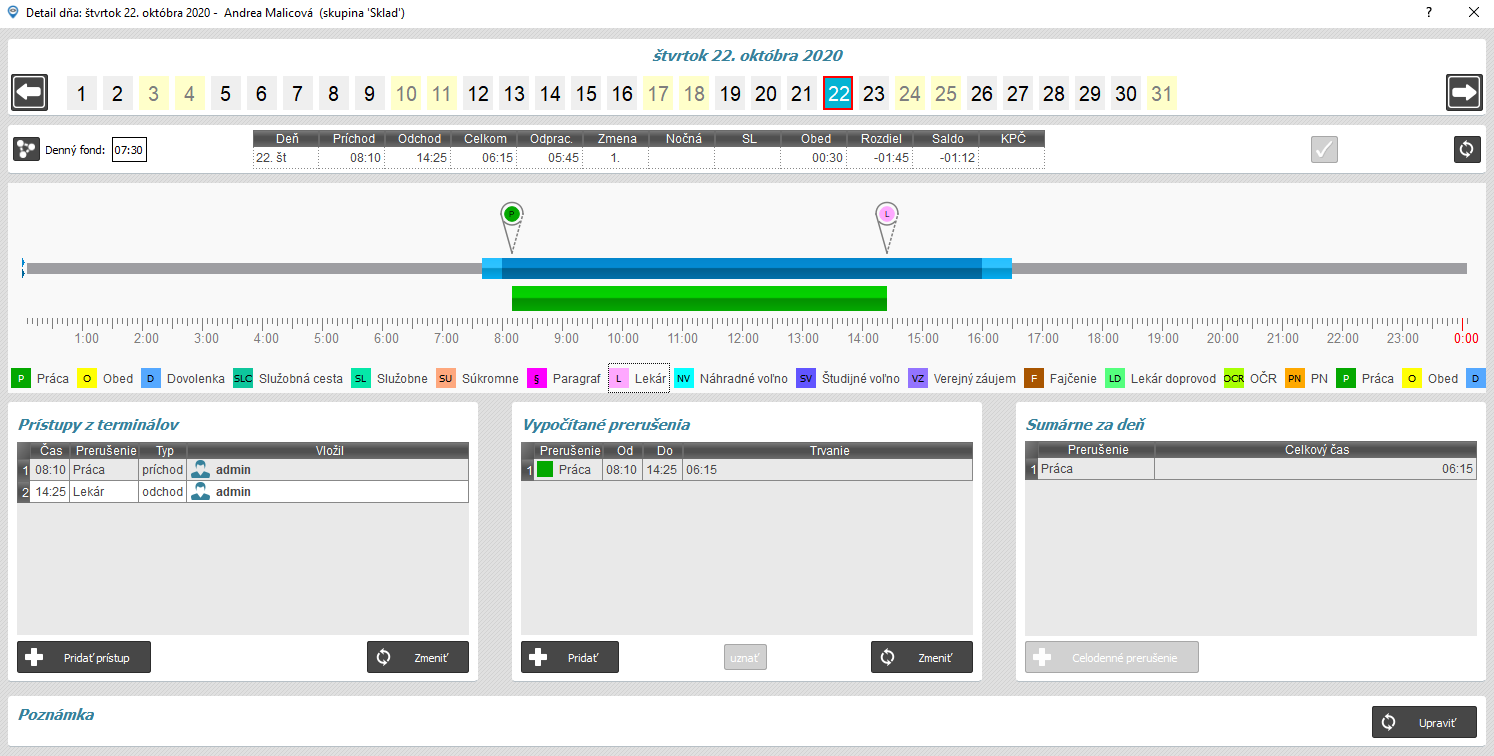
Task: Select Práca 08:10–14:25 calculated interruption row
Action: tap(747, 469)
